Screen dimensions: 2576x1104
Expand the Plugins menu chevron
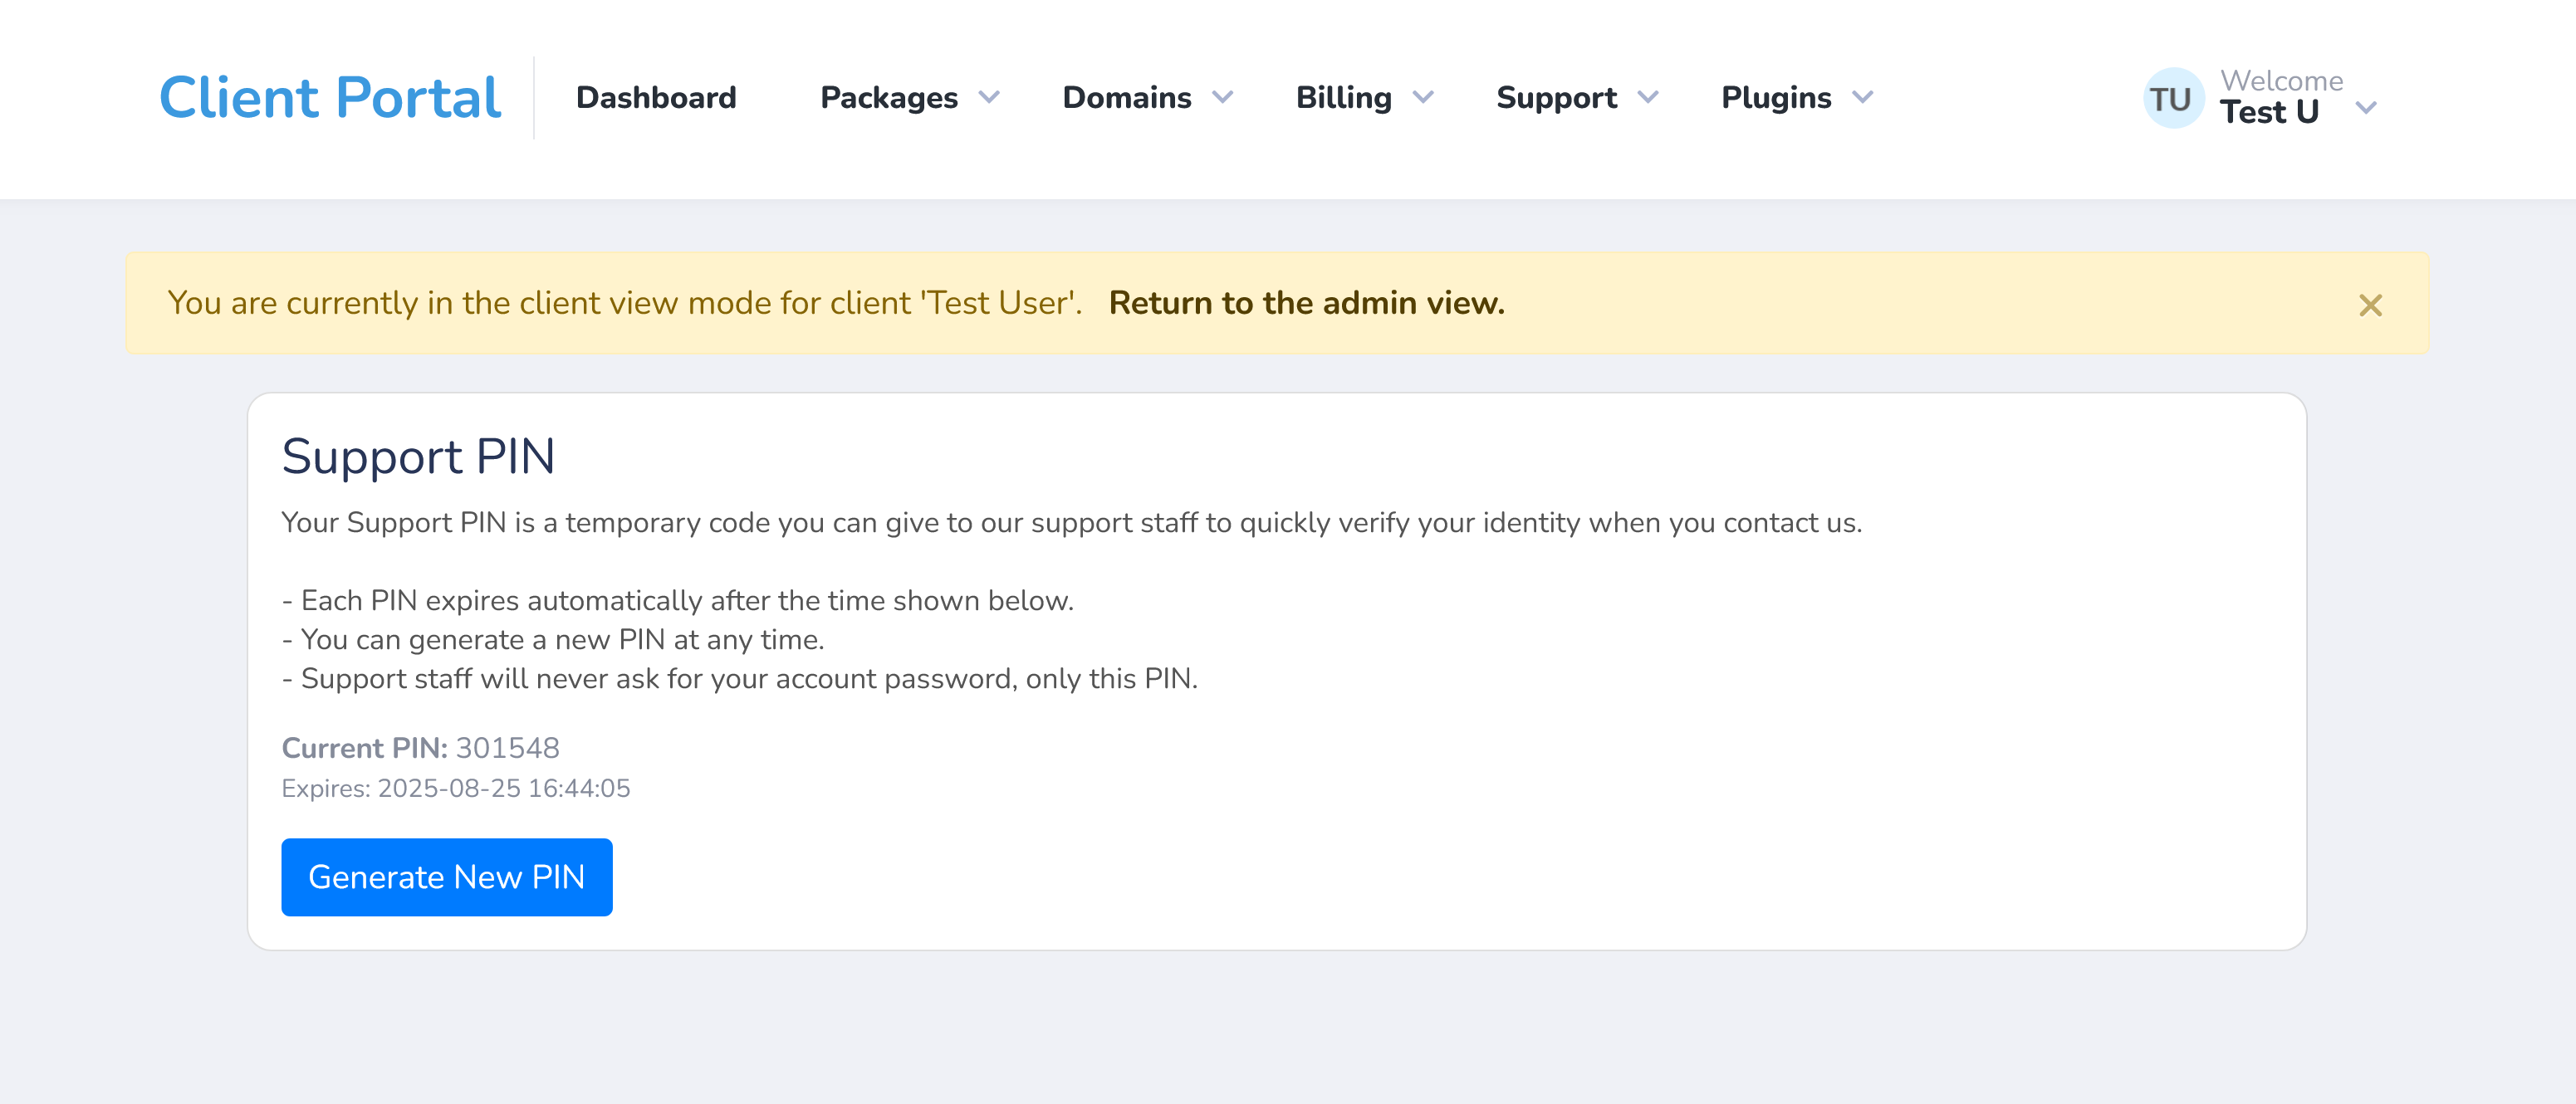(1861, 97)
